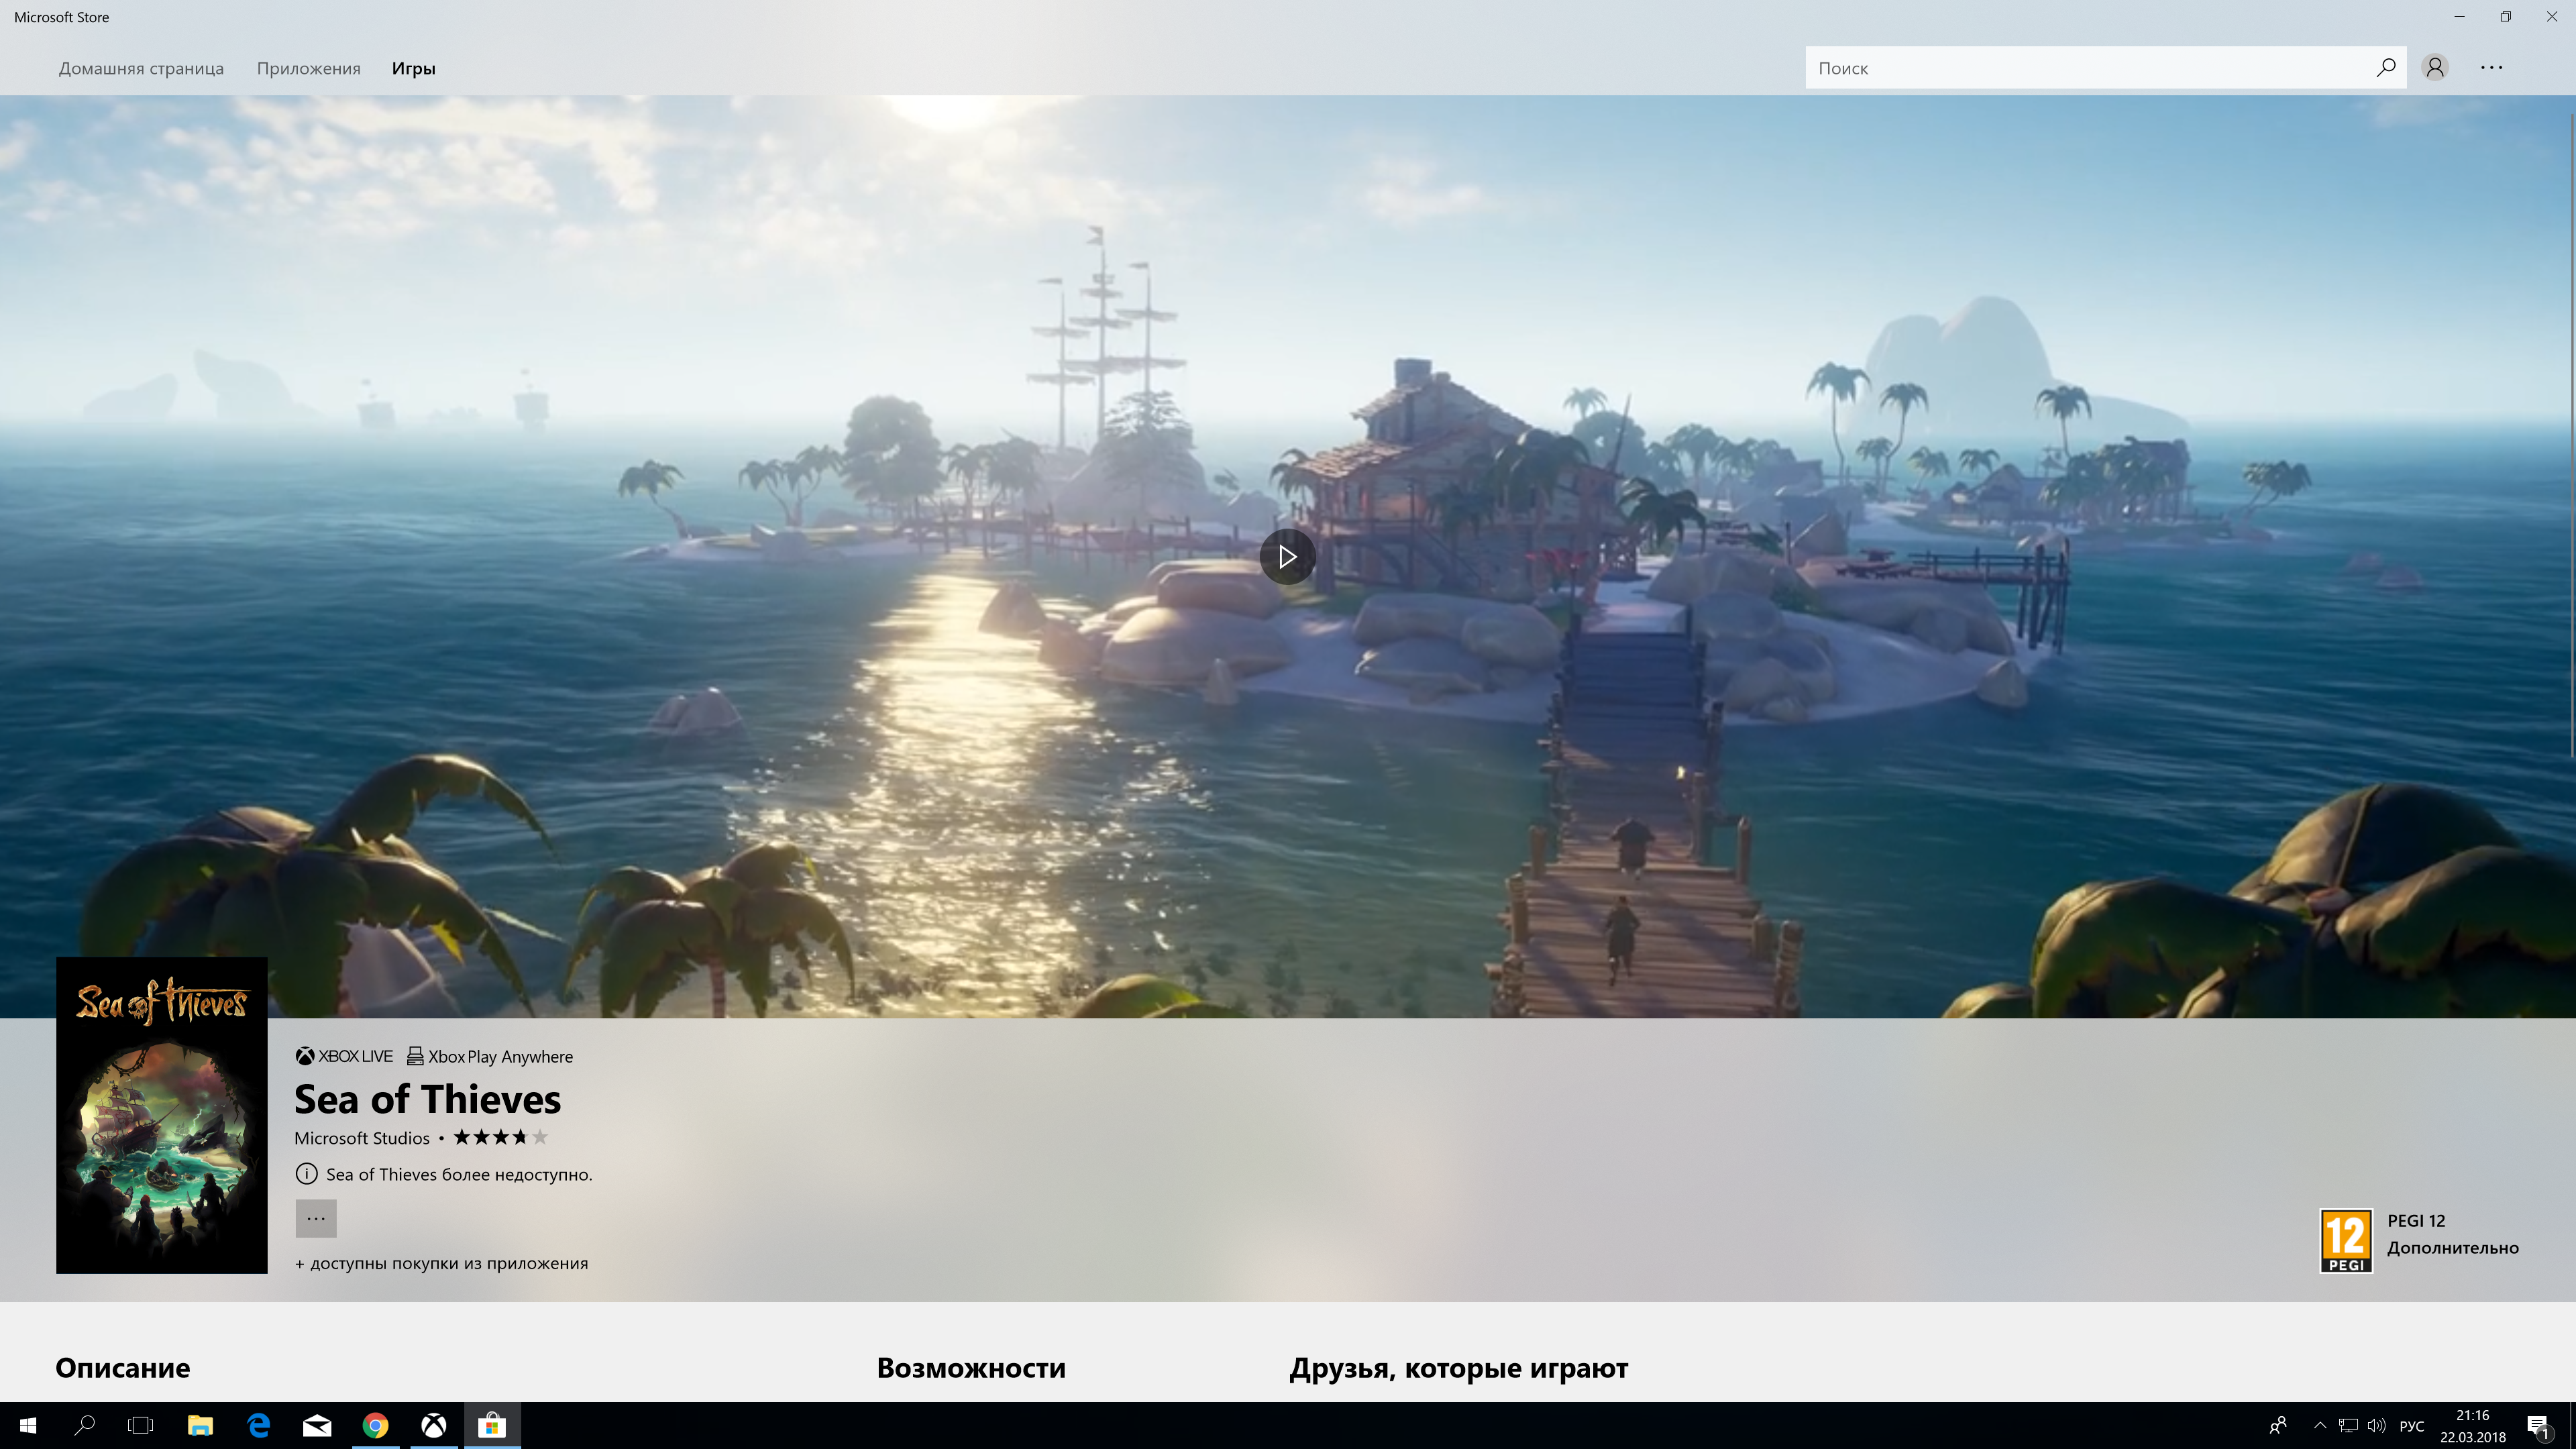Image resolution: width=2576 pixels, height=1449 pixels.
Task: Open the Microsoft Studios publisher link
Action: click(x=362, y=1138)
